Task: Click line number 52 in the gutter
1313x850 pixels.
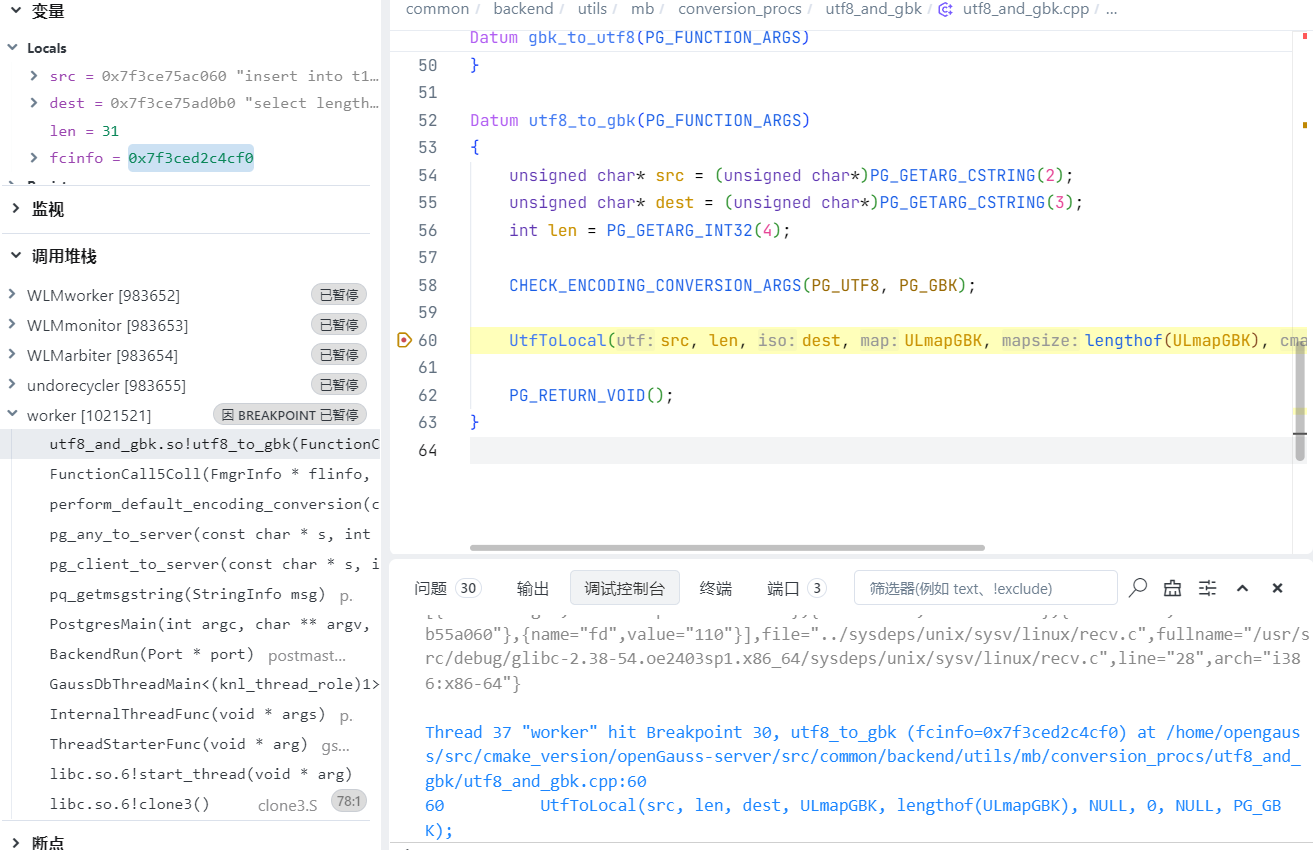Action: click(427, 120)
